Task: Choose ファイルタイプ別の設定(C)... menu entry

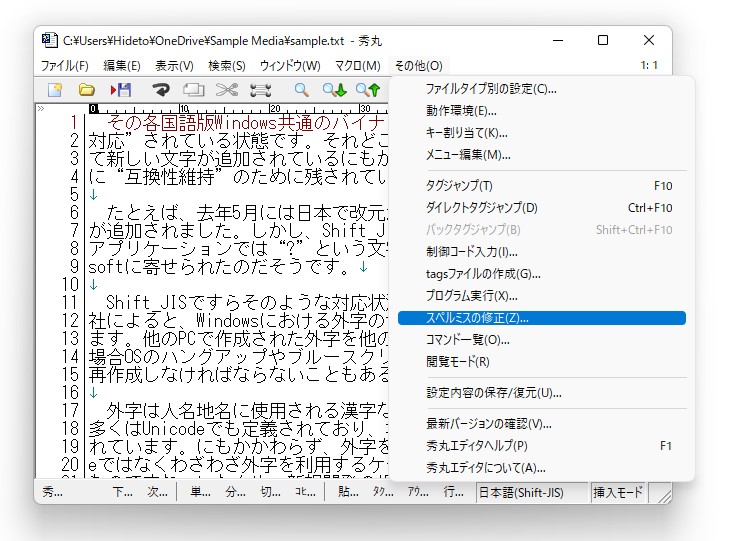Action: point(542,89)
